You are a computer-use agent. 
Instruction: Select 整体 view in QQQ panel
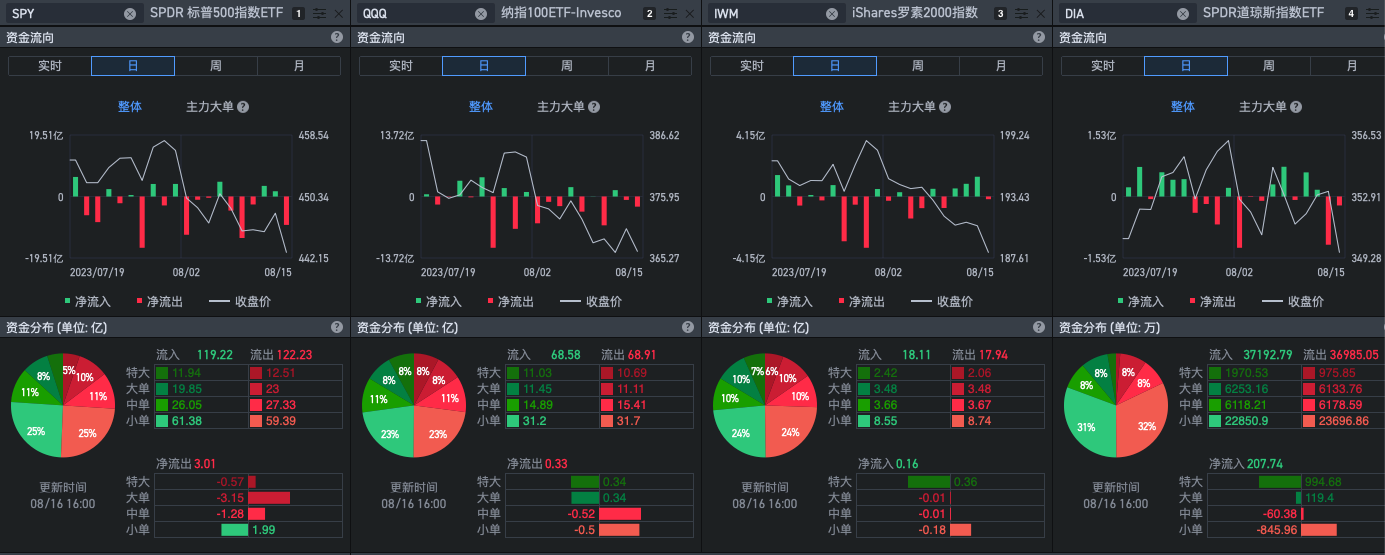coord(481,107)
